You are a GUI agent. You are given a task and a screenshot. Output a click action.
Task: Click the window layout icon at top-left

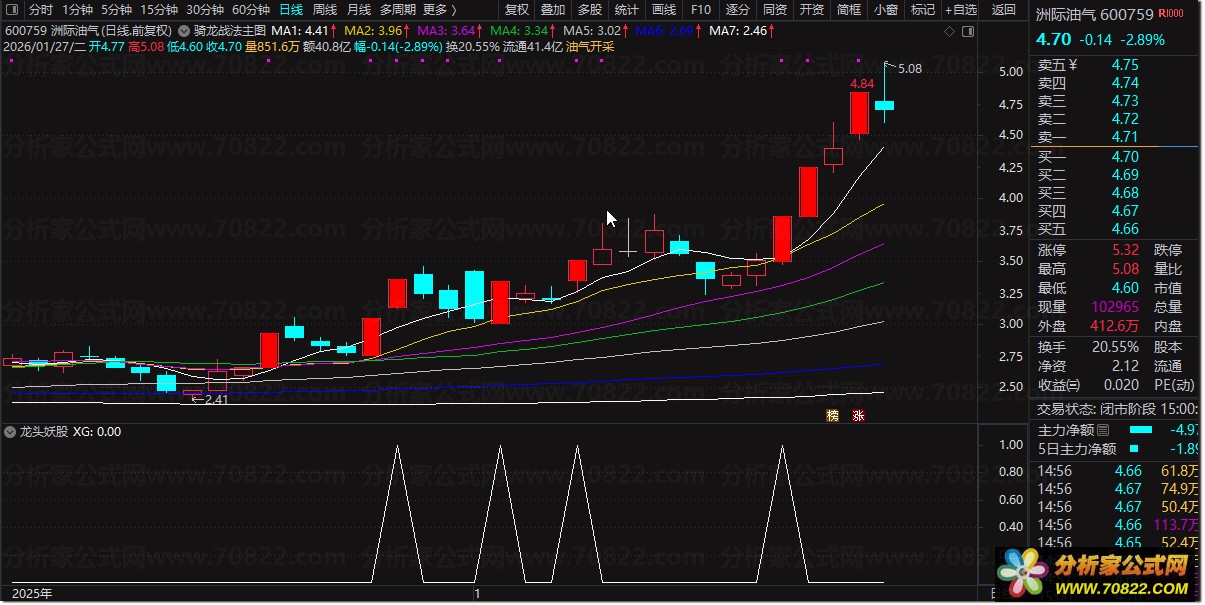click(x=11, y=10)
